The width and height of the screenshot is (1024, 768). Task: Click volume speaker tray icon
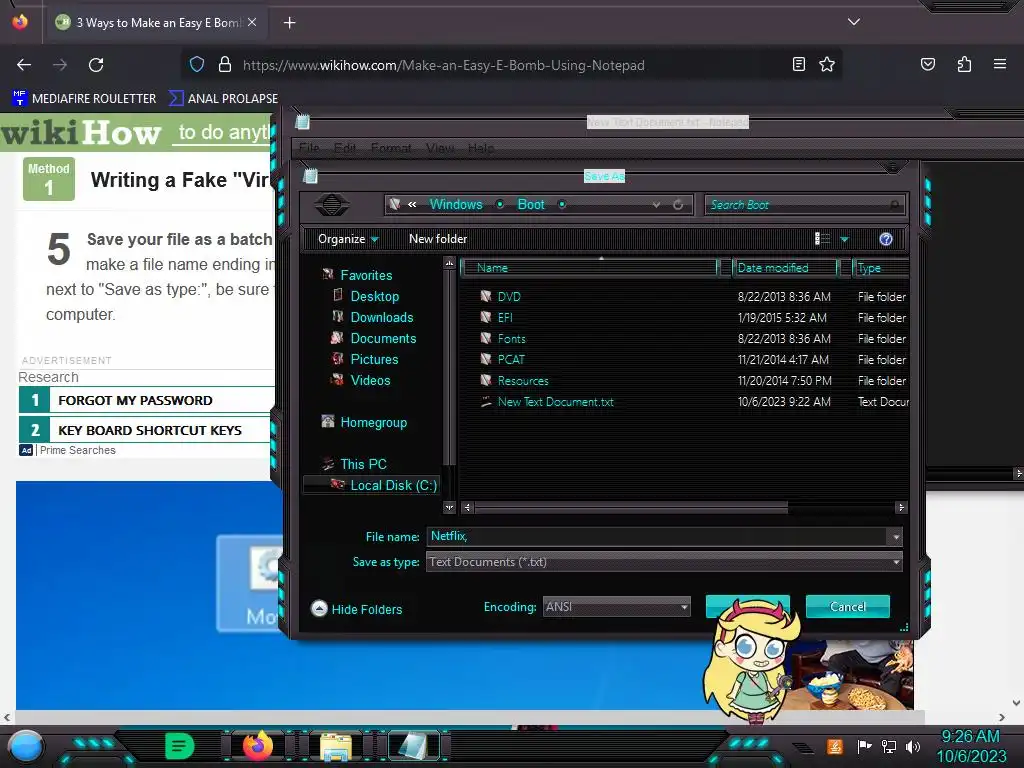(913, 746)
